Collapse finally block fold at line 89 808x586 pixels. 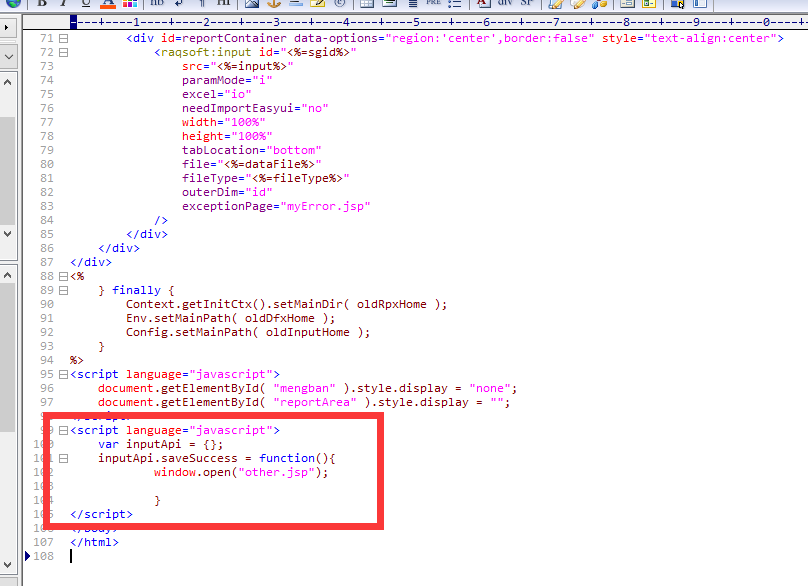(x=63, y=290)
